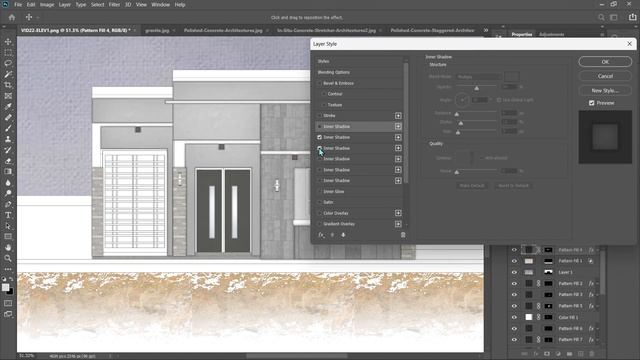The width and height of the screenshot is (640, 360).
Task: Select the Eraser tool
Action: pos(8,161)
